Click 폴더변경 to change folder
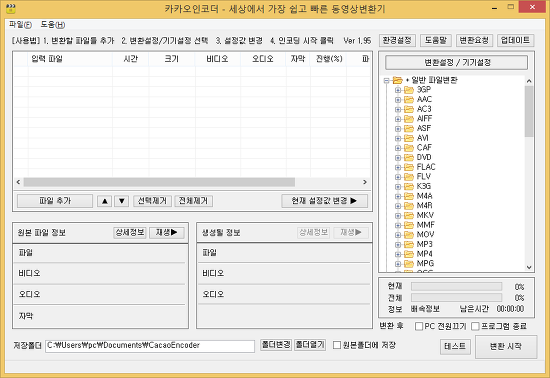550x378 pixels. pyautogui.click(x=276, y=345)
